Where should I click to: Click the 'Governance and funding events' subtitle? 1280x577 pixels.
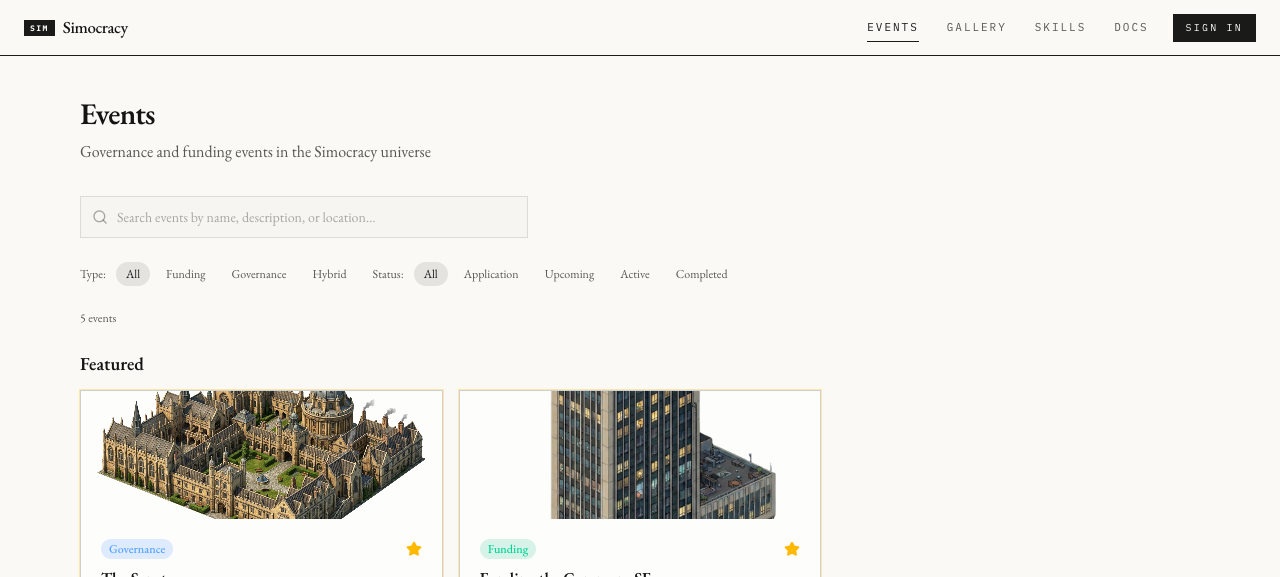(x=255, y=152)
